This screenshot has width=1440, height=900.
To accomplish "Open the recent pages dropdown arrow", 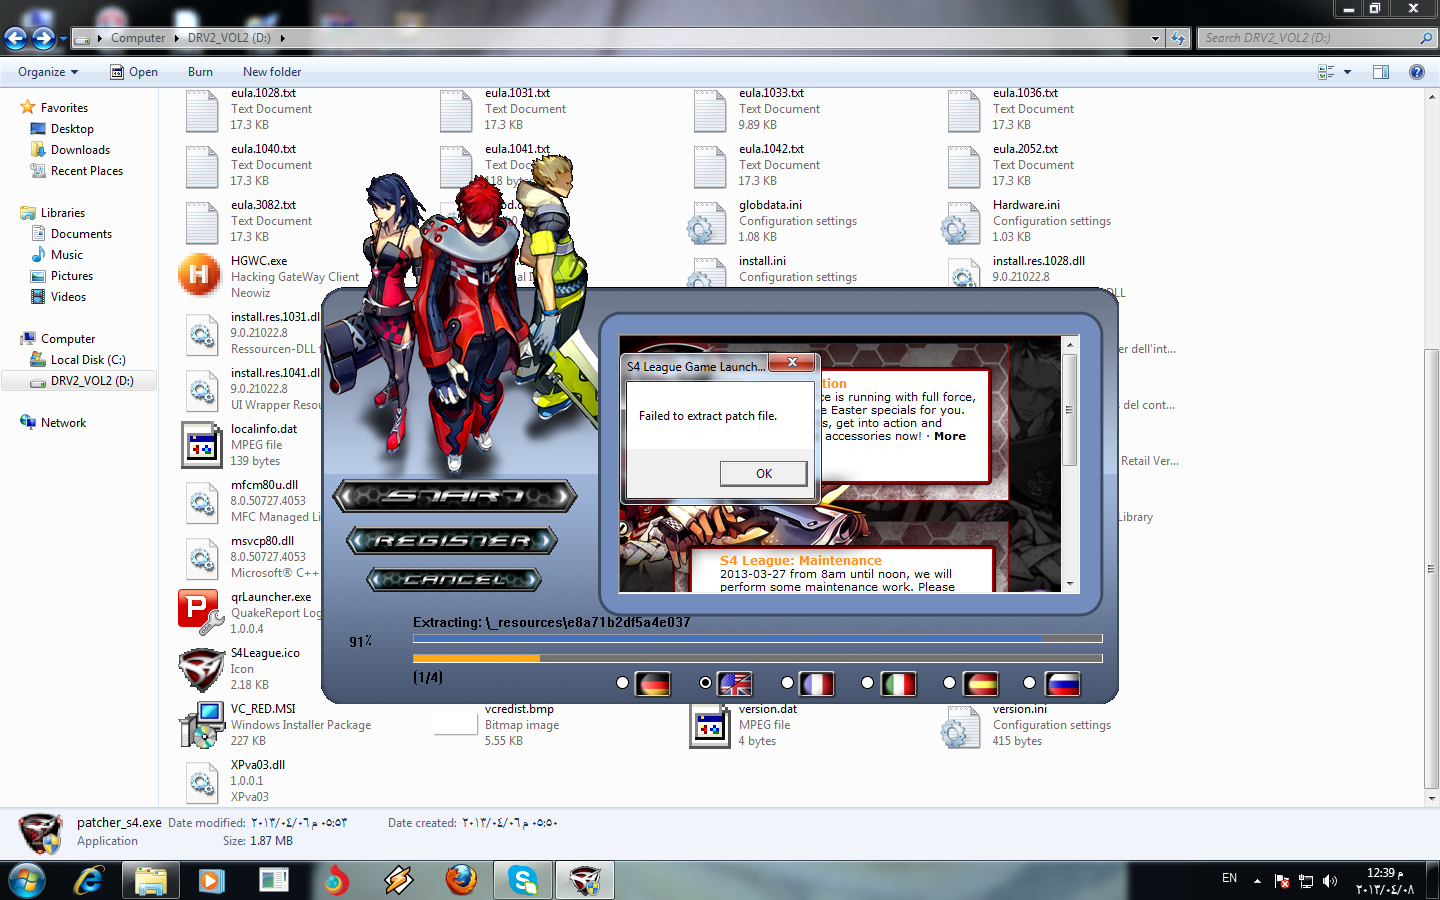I will click(63, 39).
